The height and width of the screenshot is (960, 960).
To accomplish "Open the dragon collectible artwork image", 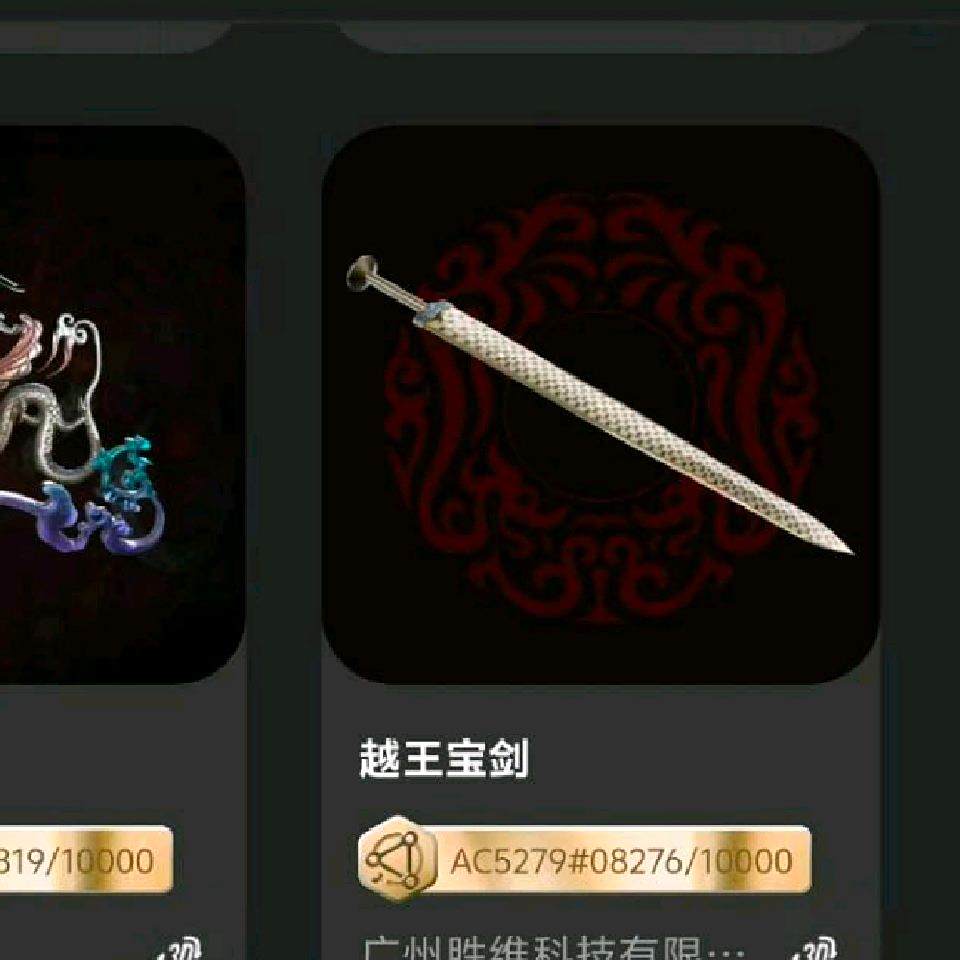I will [x=122, y=405].
